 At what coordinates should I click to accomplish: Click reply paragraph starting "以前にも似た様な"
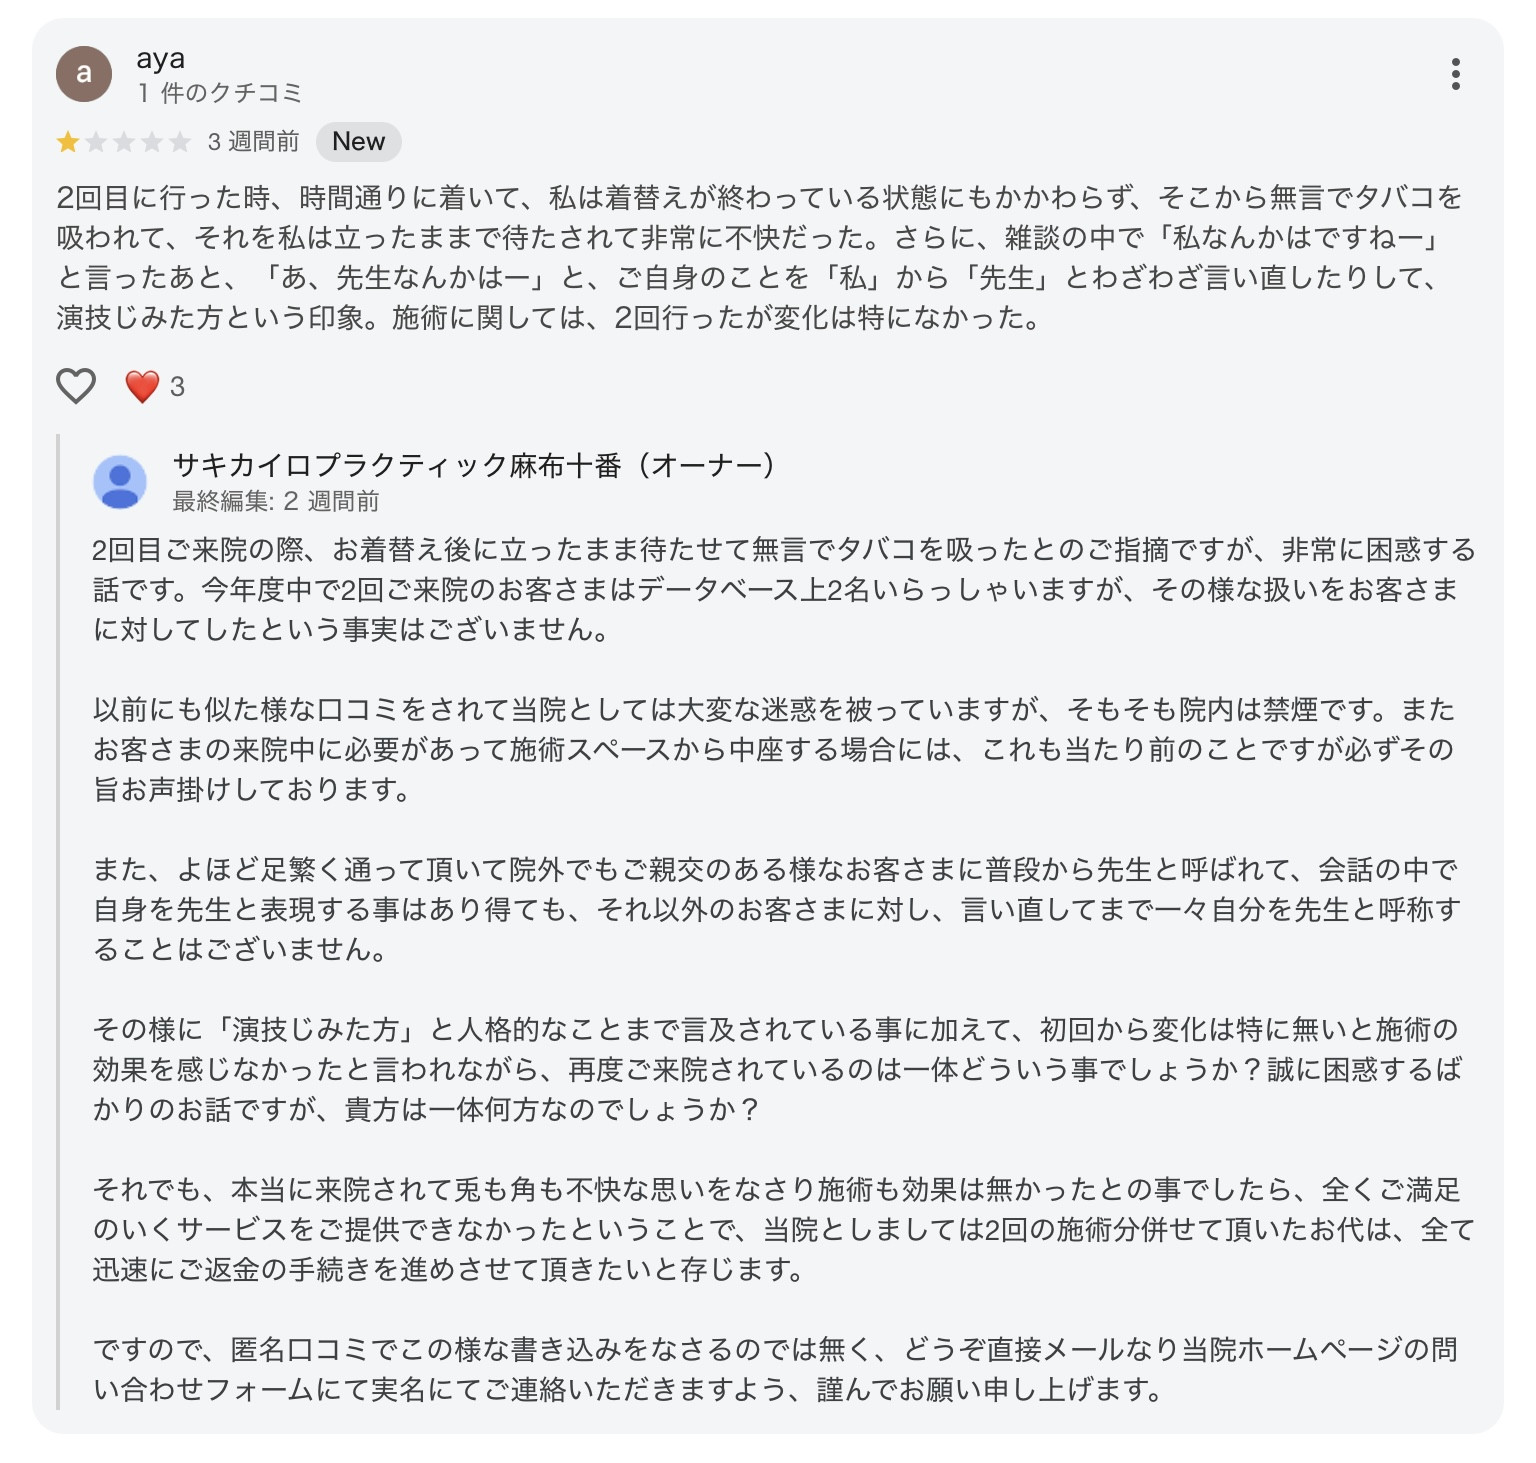(773, 749)
